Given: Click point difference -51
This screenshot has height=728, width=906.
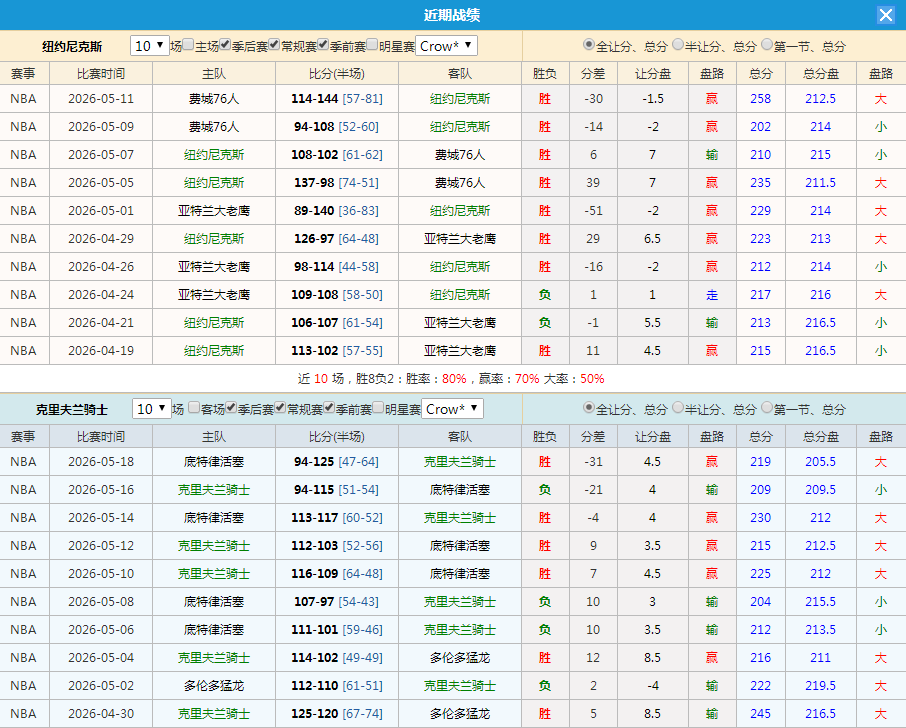Looking at the screenshot, I should 593,211.
